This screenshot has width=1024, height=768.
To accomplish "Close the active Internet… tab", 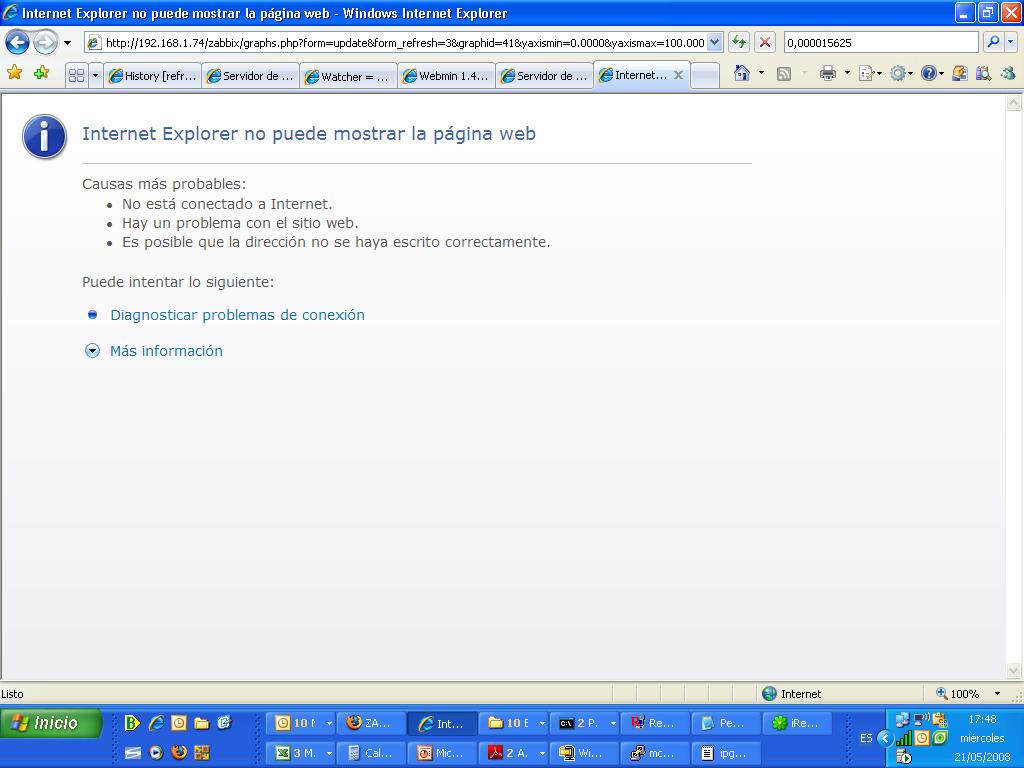I will pos(679,75).
